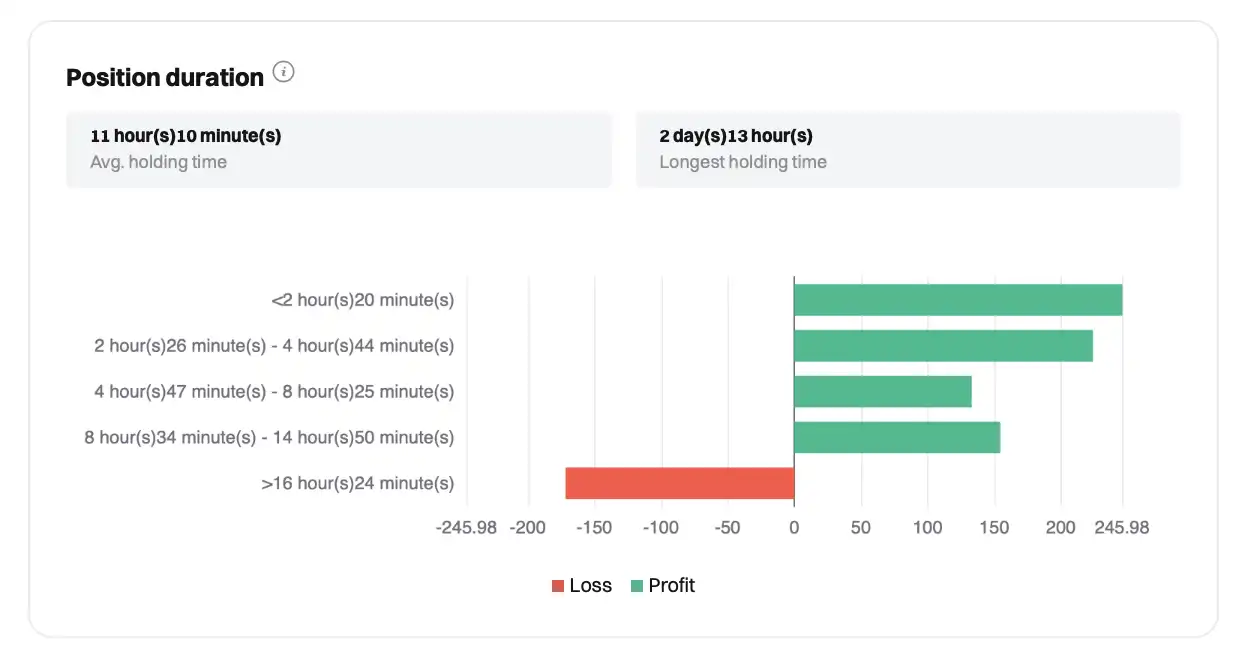Click the '>16 hour(s)24 minute(s)' category label

(x=357, y=484)
